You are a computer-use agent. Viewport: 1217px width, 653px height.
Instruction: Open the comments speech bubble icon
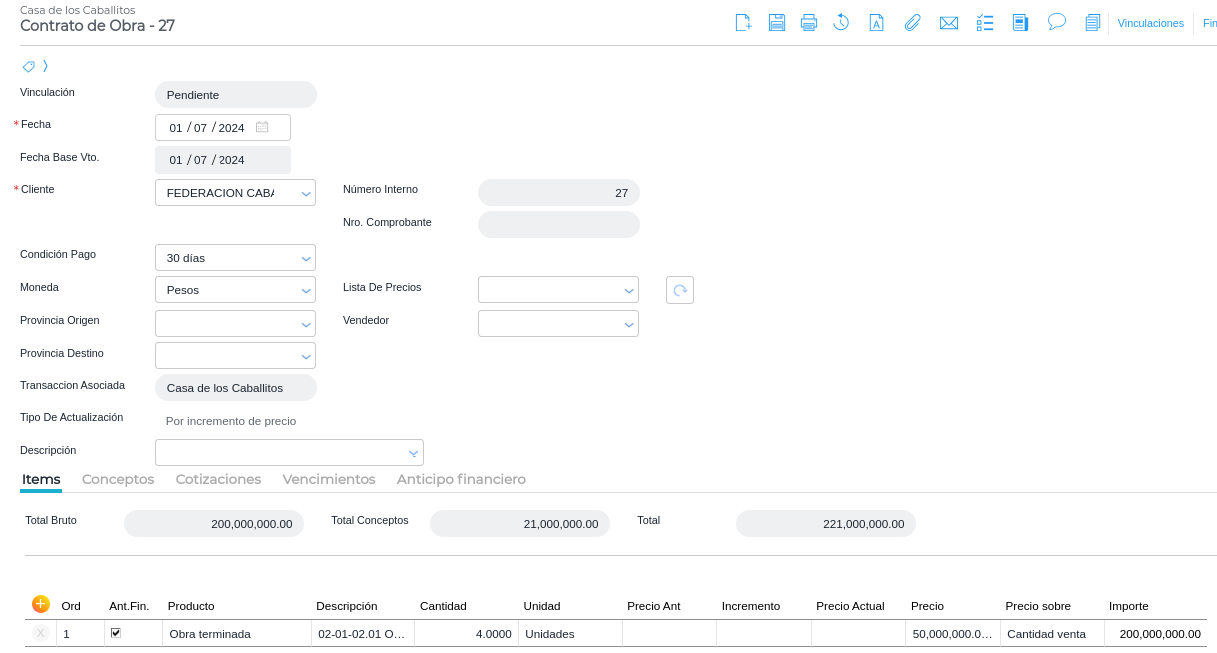1056,22
